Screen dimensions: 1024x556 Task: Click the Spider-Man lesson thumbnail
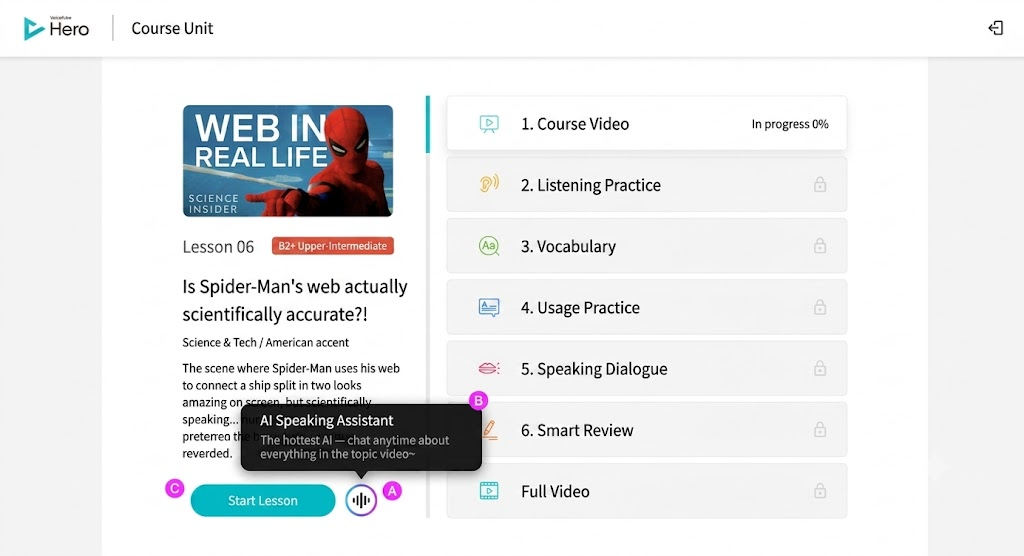(x=288, y=161)
